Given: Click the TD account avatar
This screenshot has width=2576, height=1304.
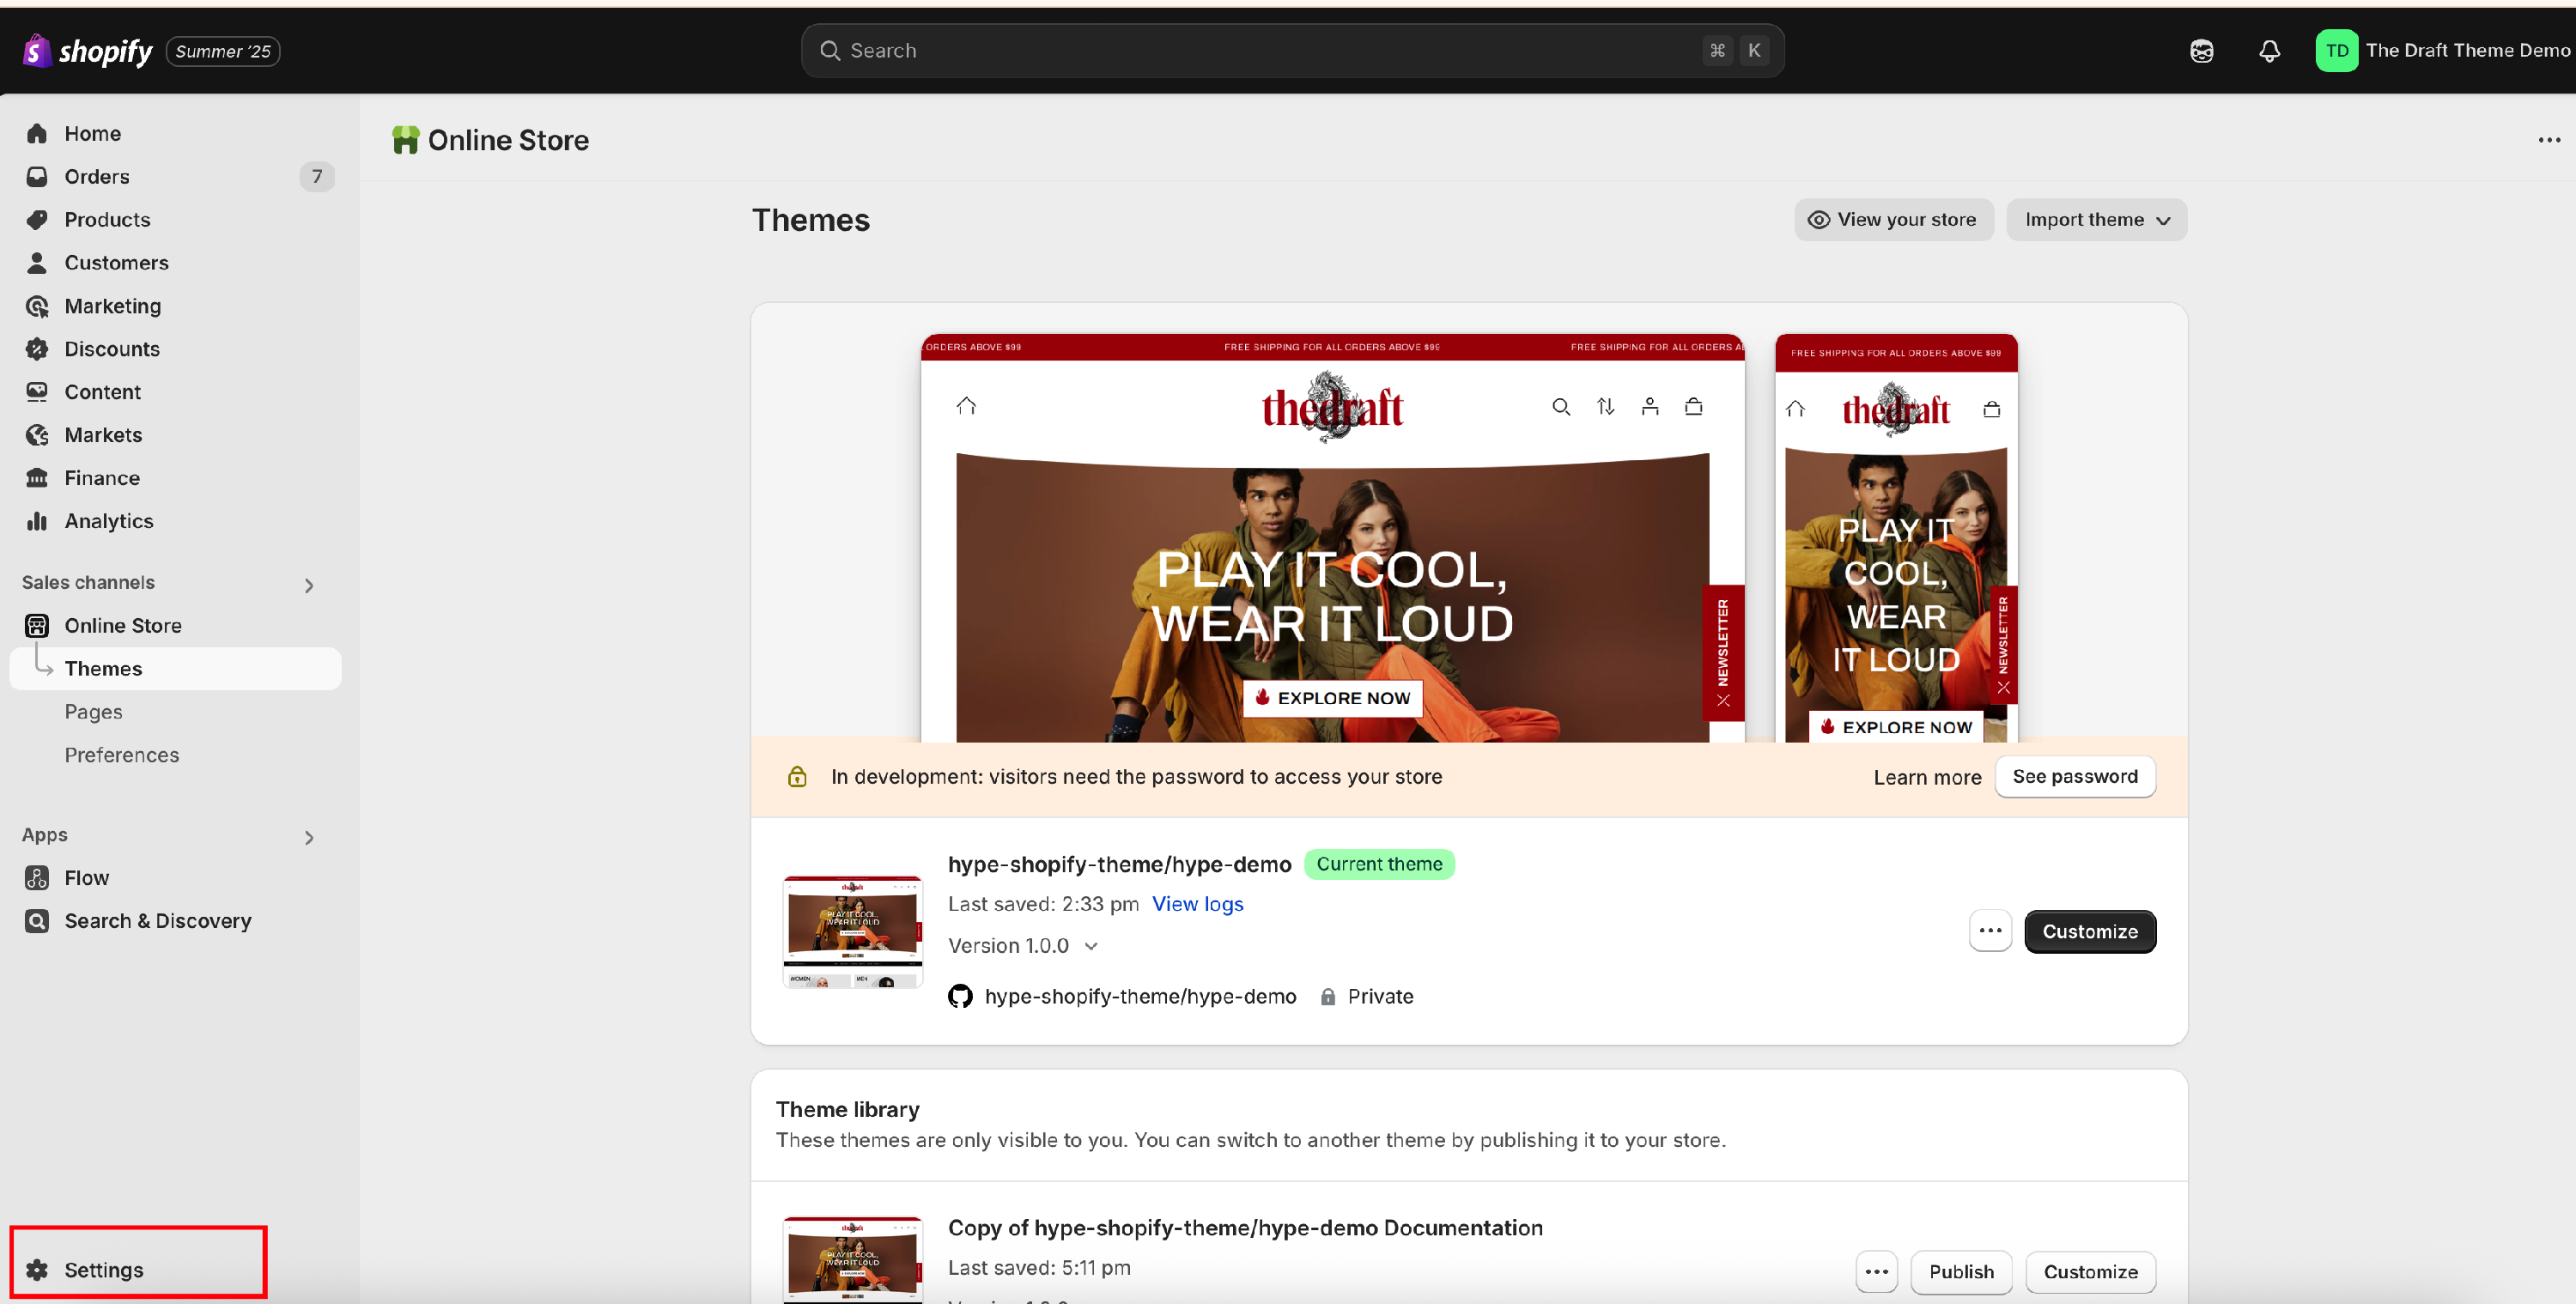Looking at the screenshot, I should click(x=2336, y=51).
